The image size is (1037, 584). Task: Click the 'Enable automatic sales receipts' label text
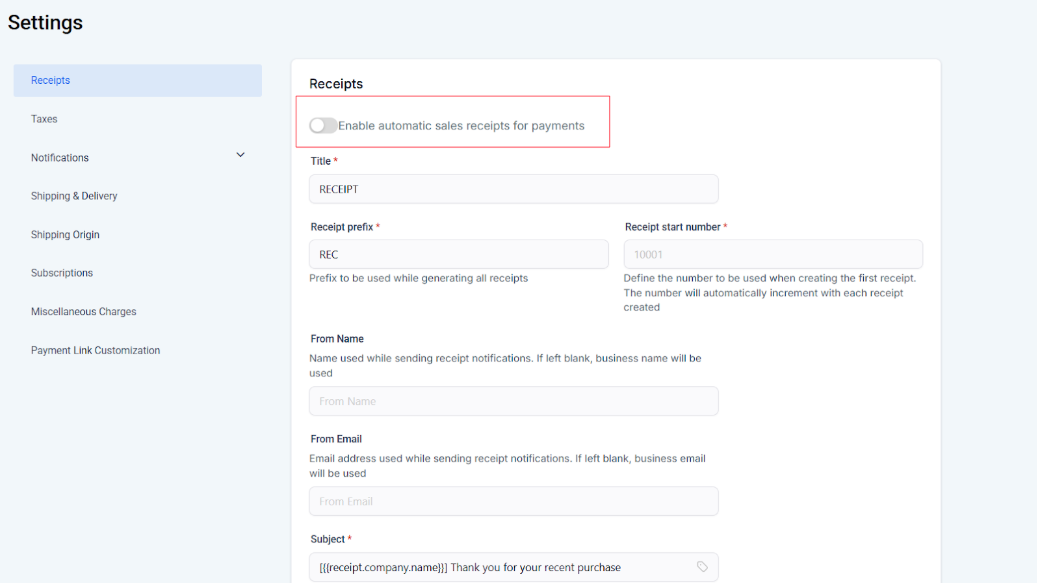click(461, 126)
